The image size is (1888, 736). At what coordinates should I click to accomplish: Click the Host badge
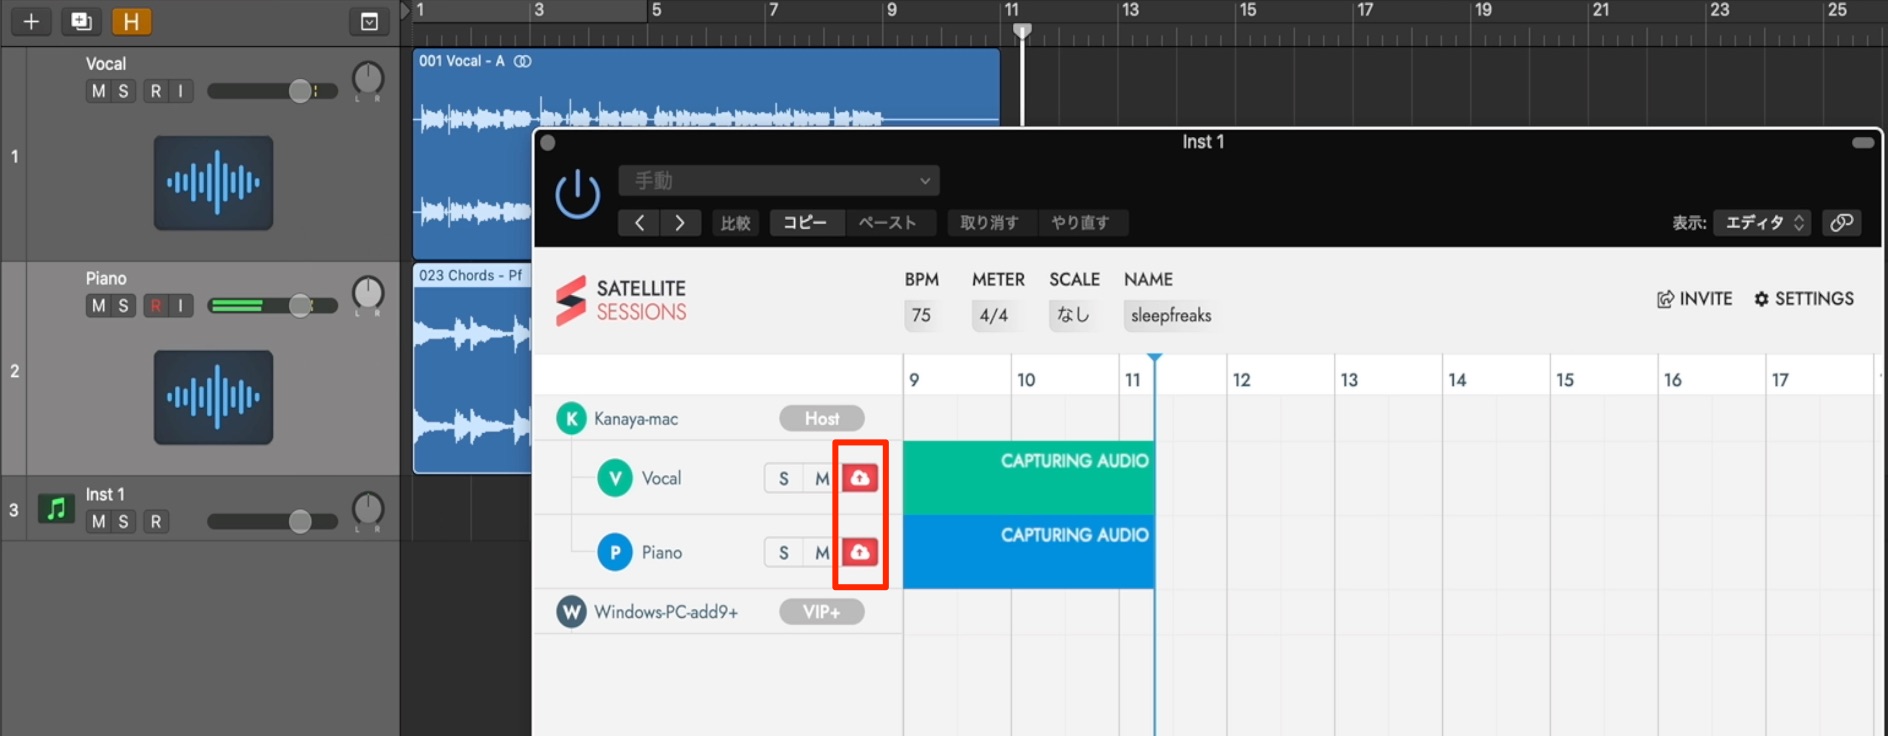pos(822,419)
